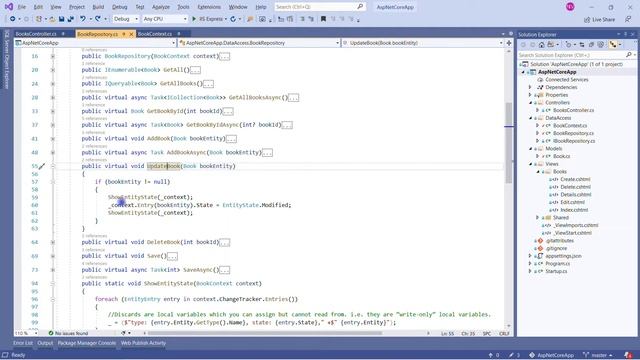
Task: Expand collapsed DeleteBook method at line 64
Action: [x=53, y=242]
